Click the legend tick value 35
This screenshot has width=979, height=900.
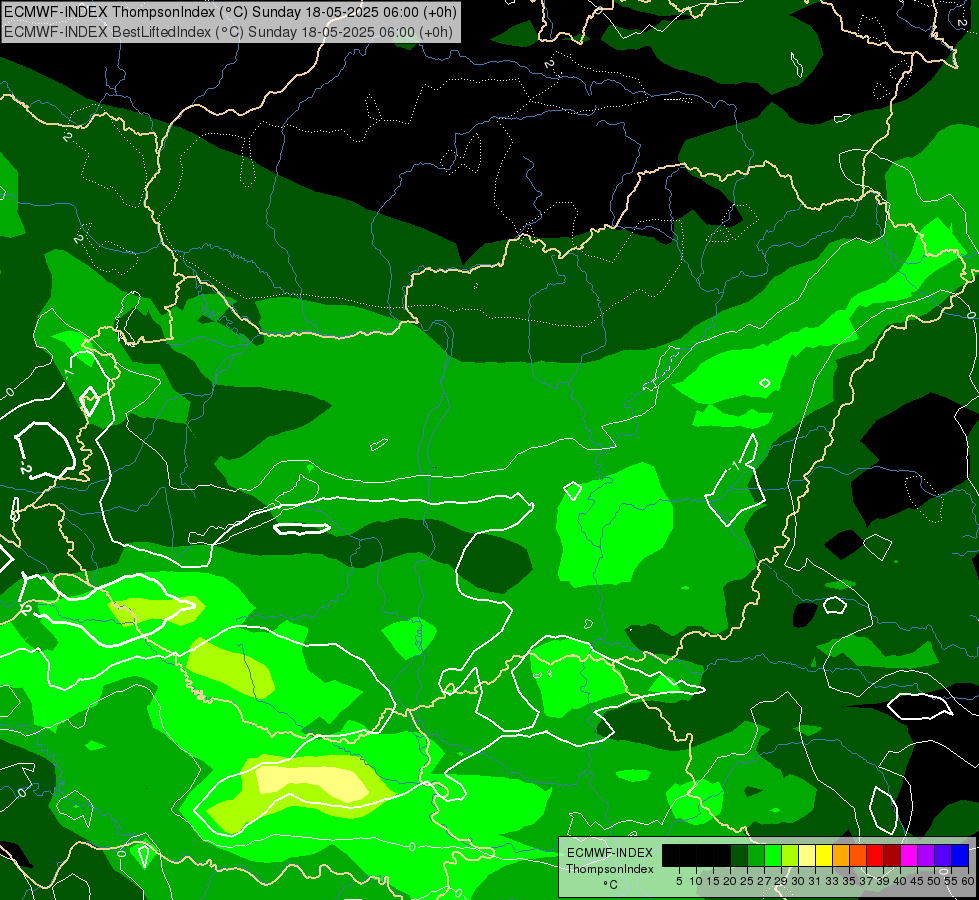849,881
